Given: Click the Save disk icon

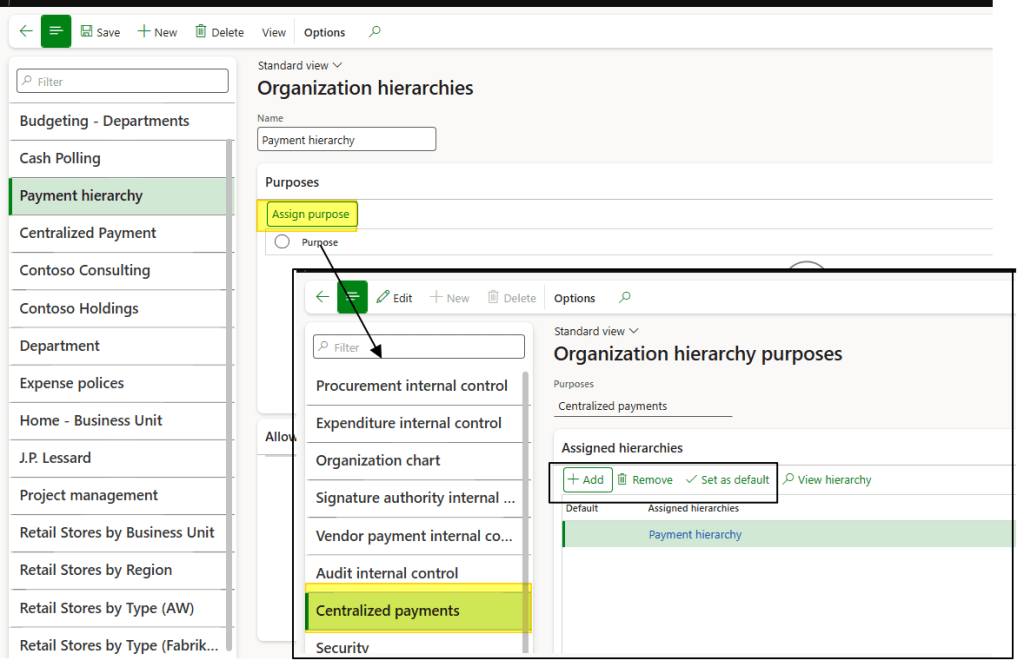Looking at the screenshot, I should 87,32.
